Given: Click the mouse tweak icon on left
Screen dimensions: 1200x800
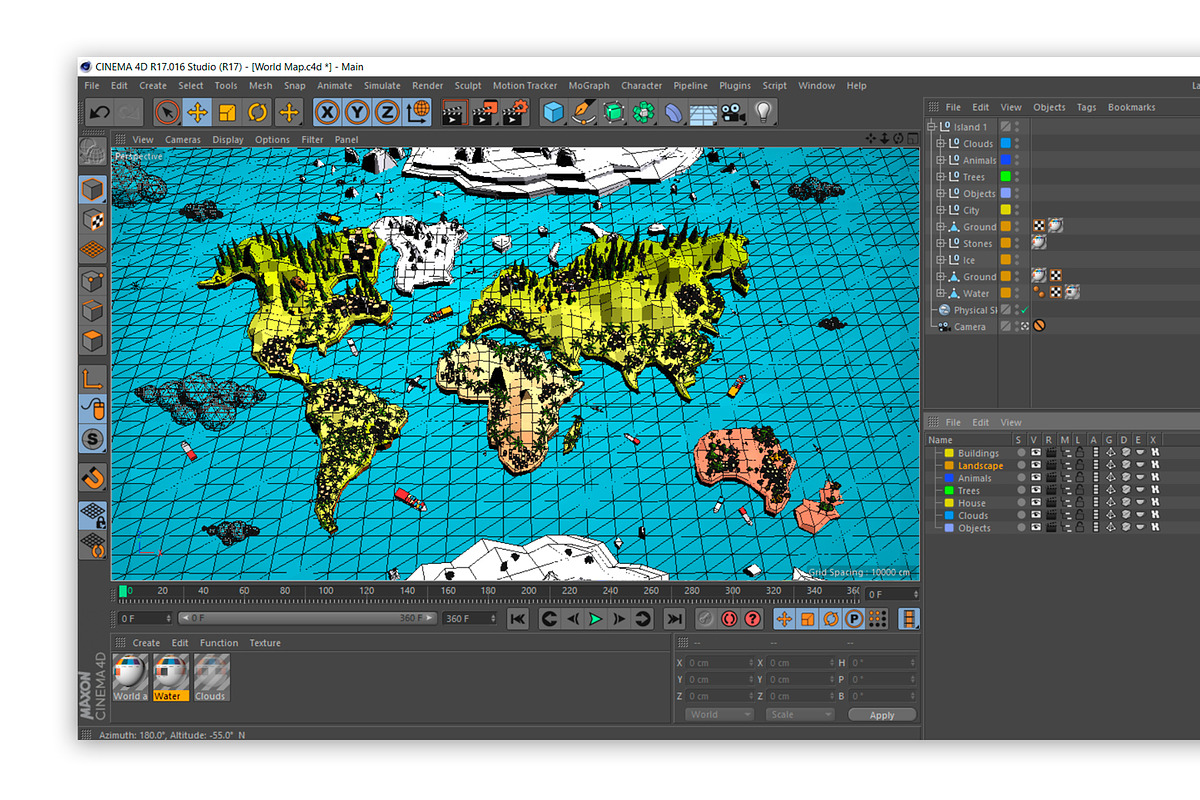Looking at the screenshot, I should pyautogui.click(x=93, y=408).
